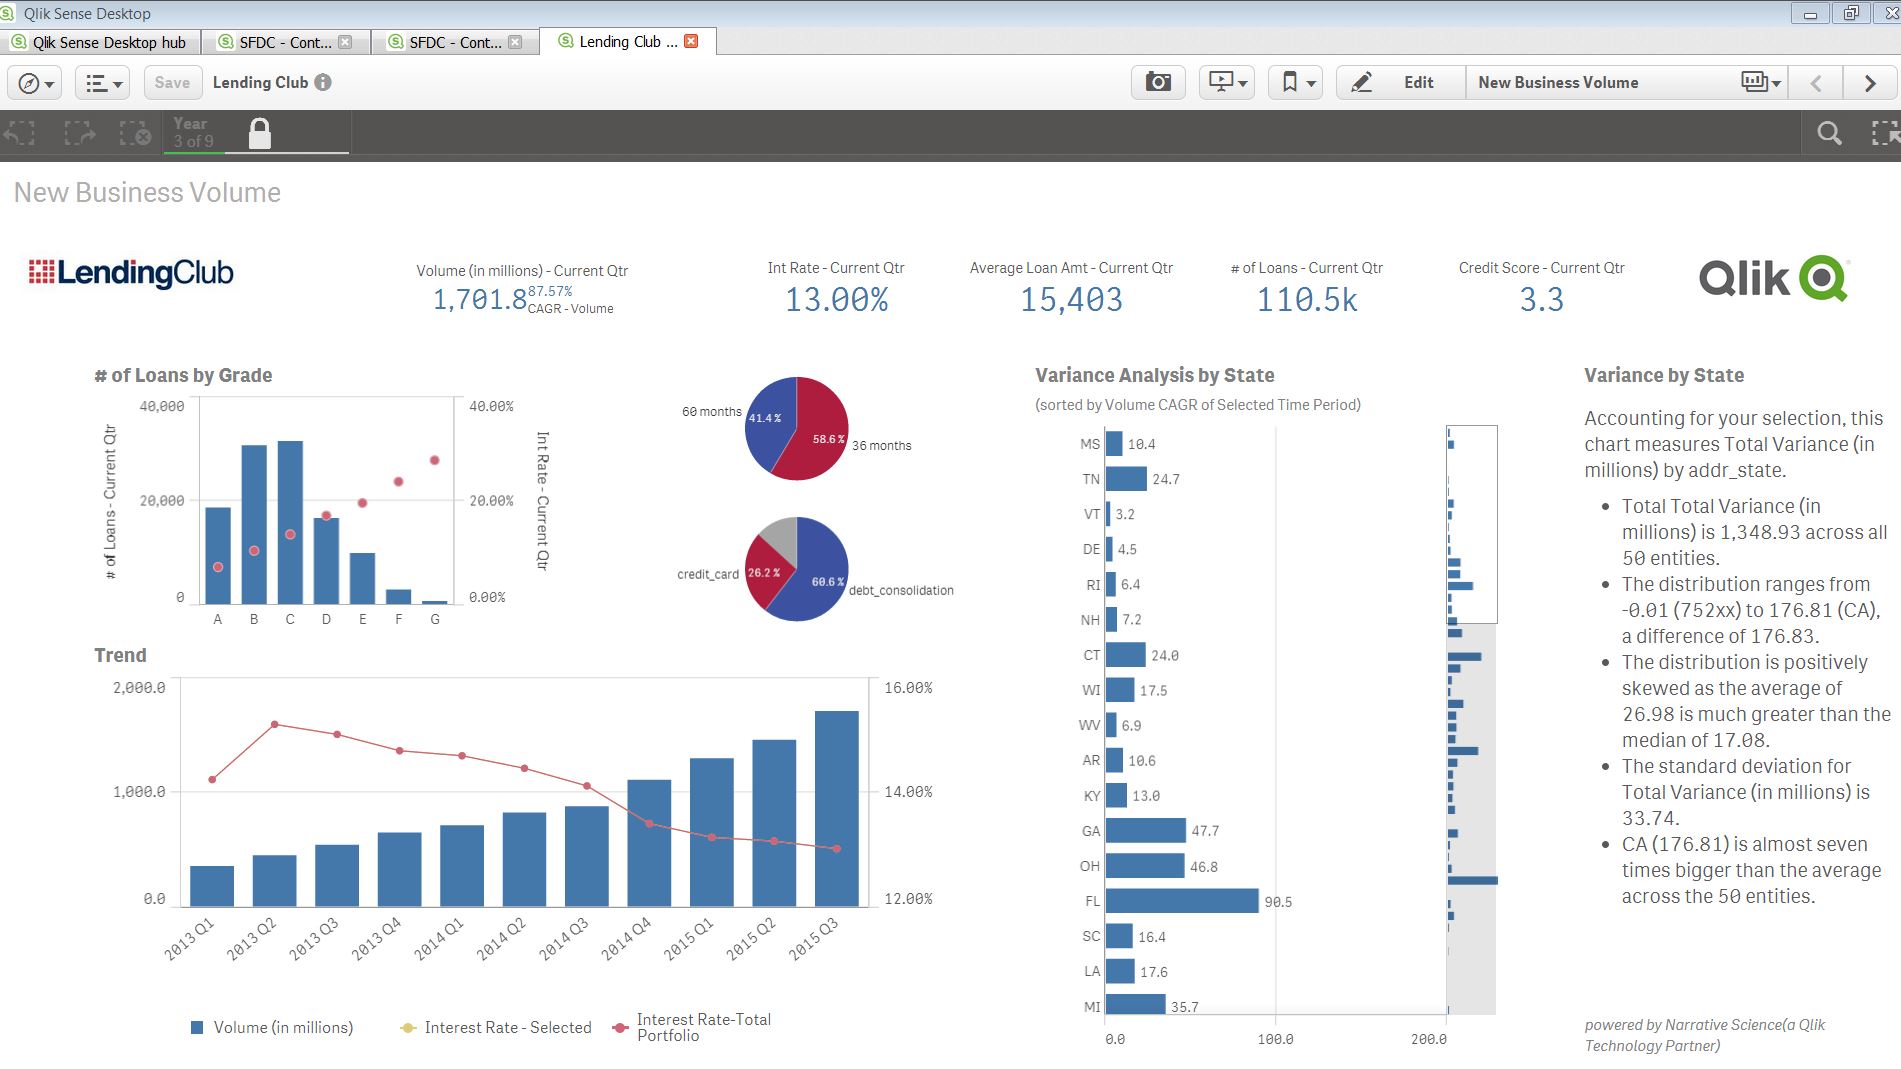Select grade C bar in loans chart
1901x1069 pixels.
pyautogui.click(x=290, y=522)
